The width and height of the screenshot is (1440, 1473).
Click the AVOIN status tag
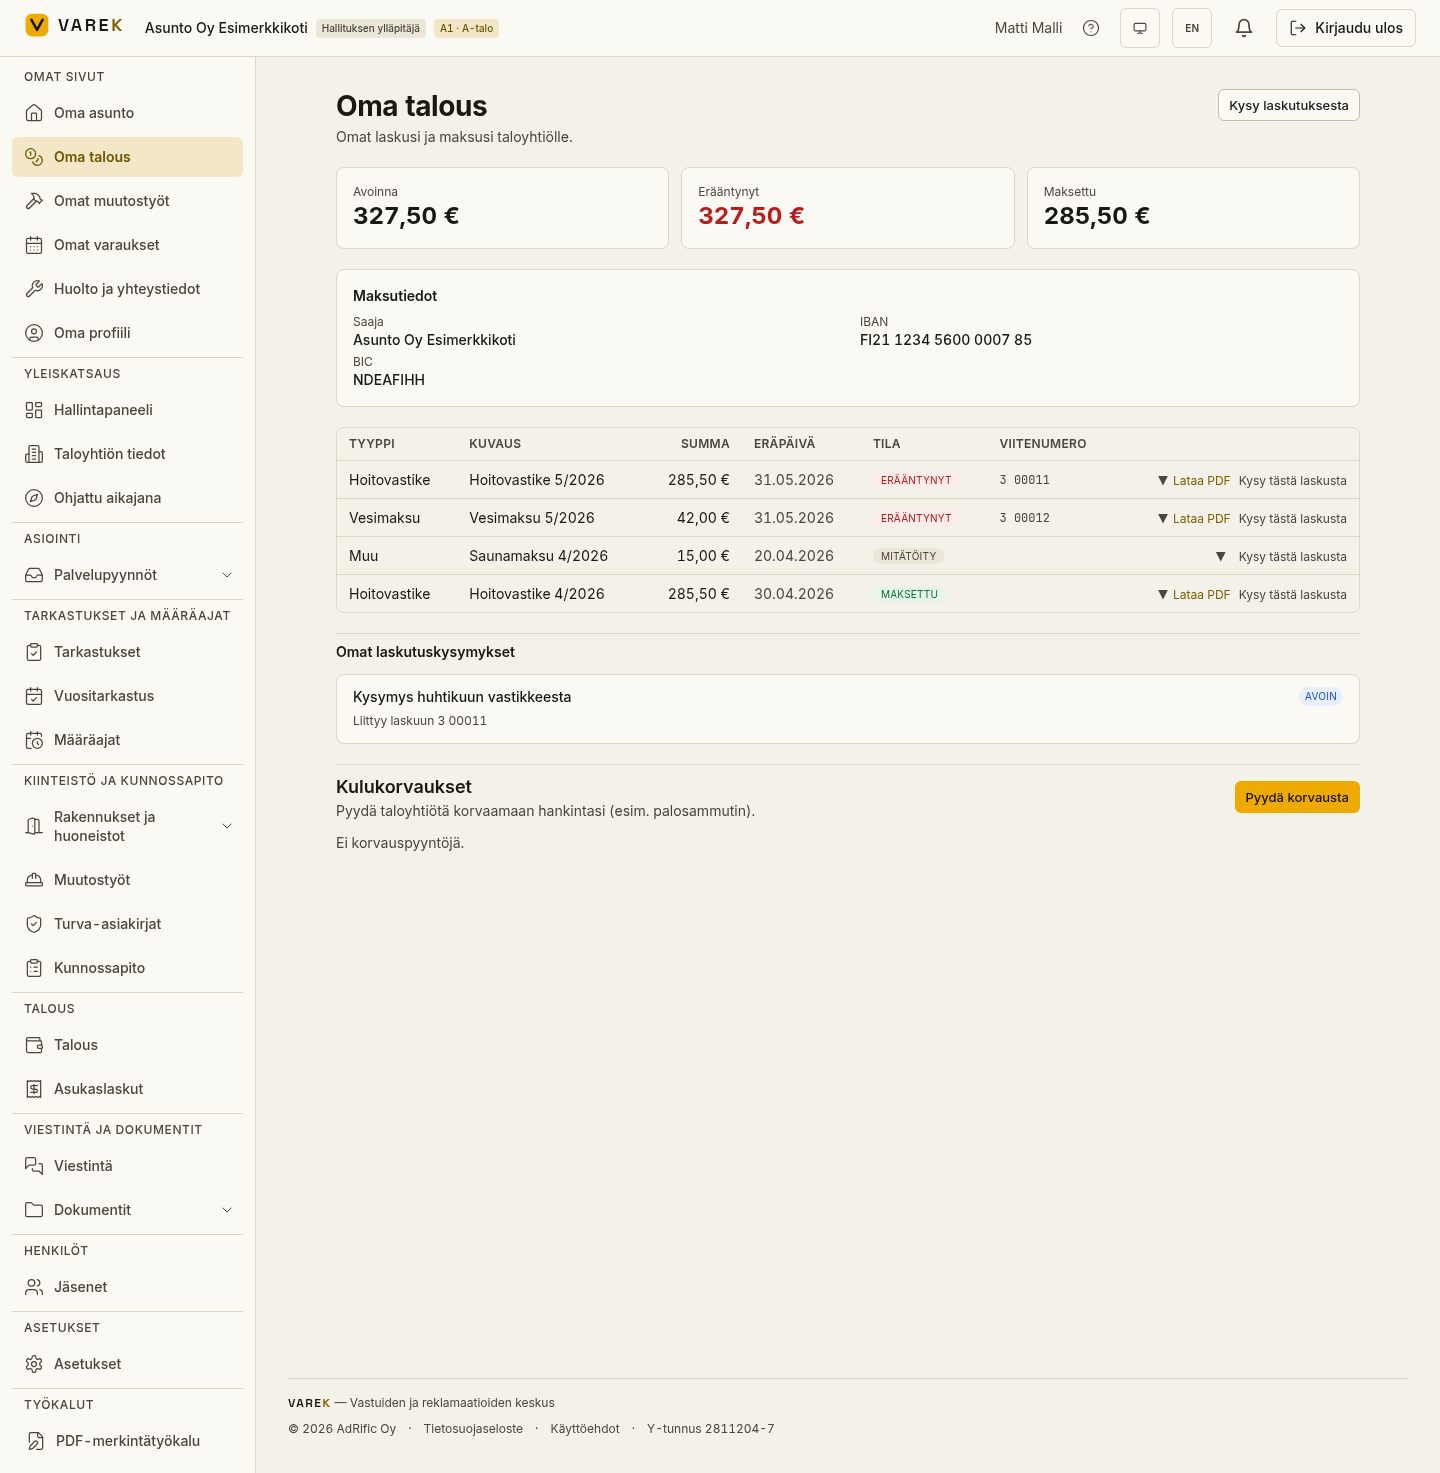click(1321, 697)
